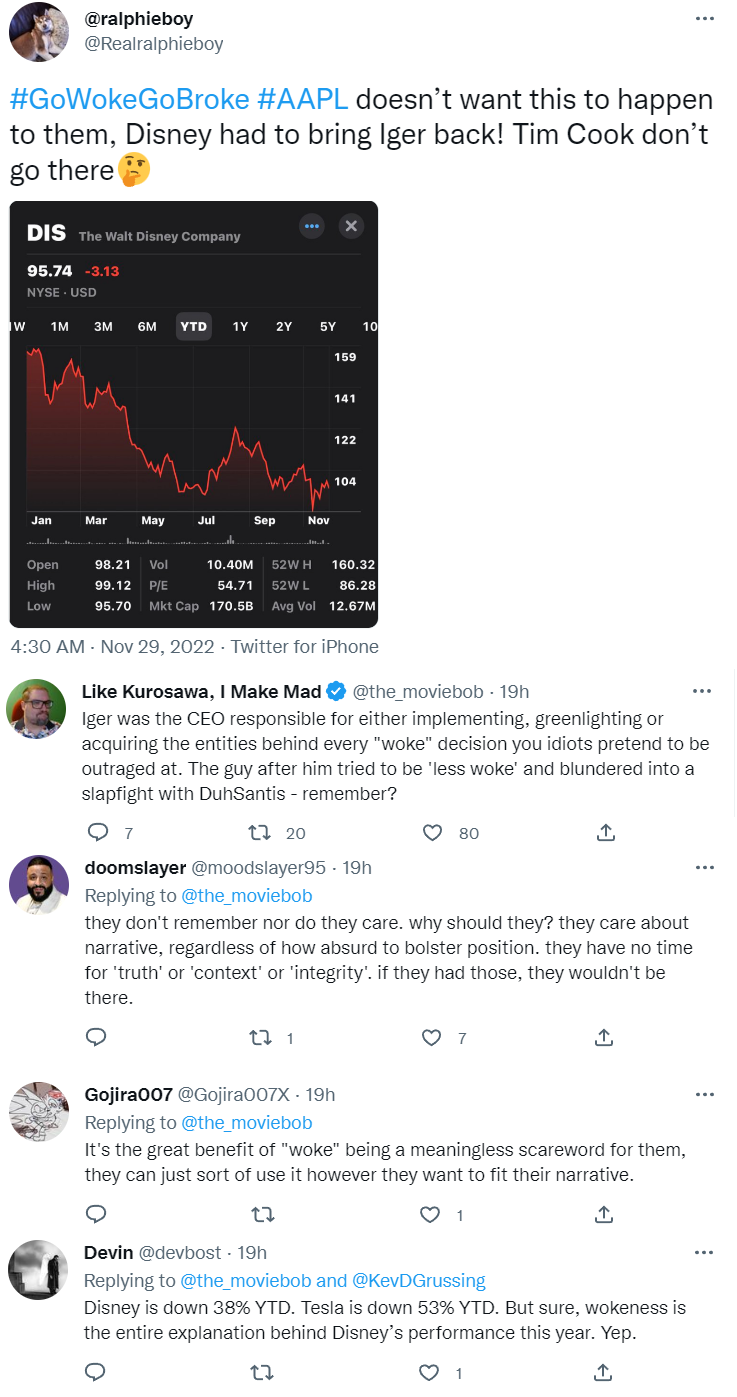The width and height of the screenshot is (737, 1397).
Task: Open the Disney stock chart image
Action: (x=193, y=414)
